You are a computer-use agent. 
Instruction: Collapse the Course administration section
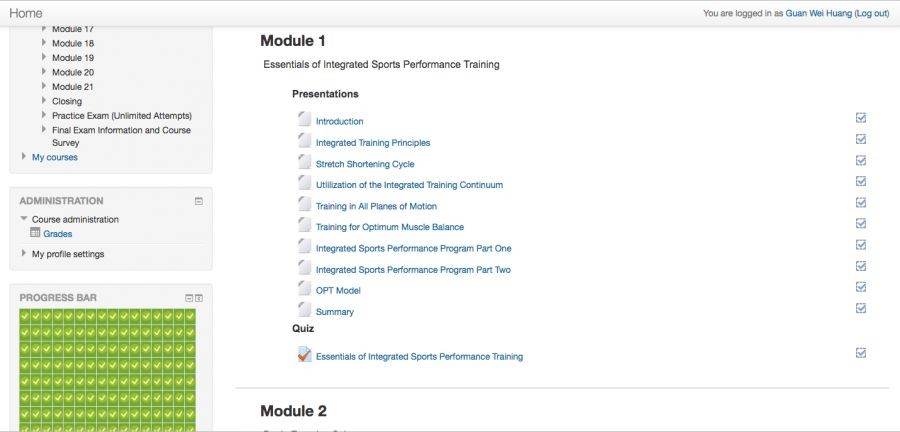pyautogui.click(x=24, y=219)
